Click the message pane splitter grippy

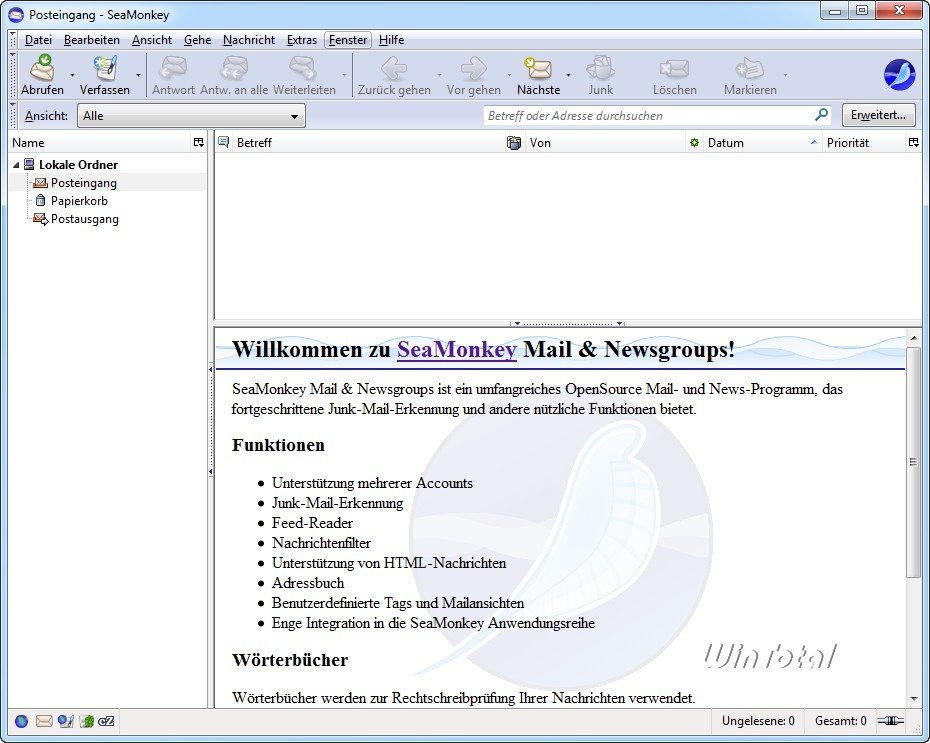(568, 324)
